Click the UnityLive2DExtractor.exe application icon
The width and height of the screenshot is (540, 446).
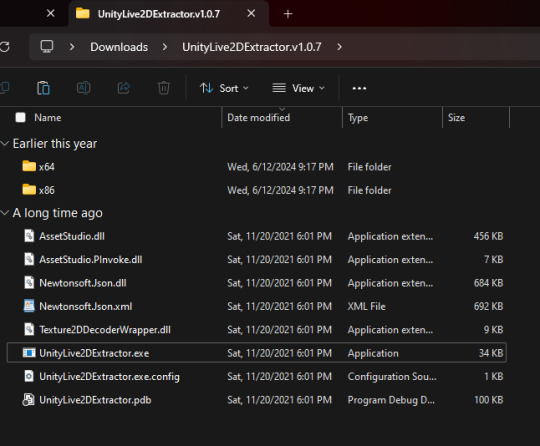click(29, 353)
